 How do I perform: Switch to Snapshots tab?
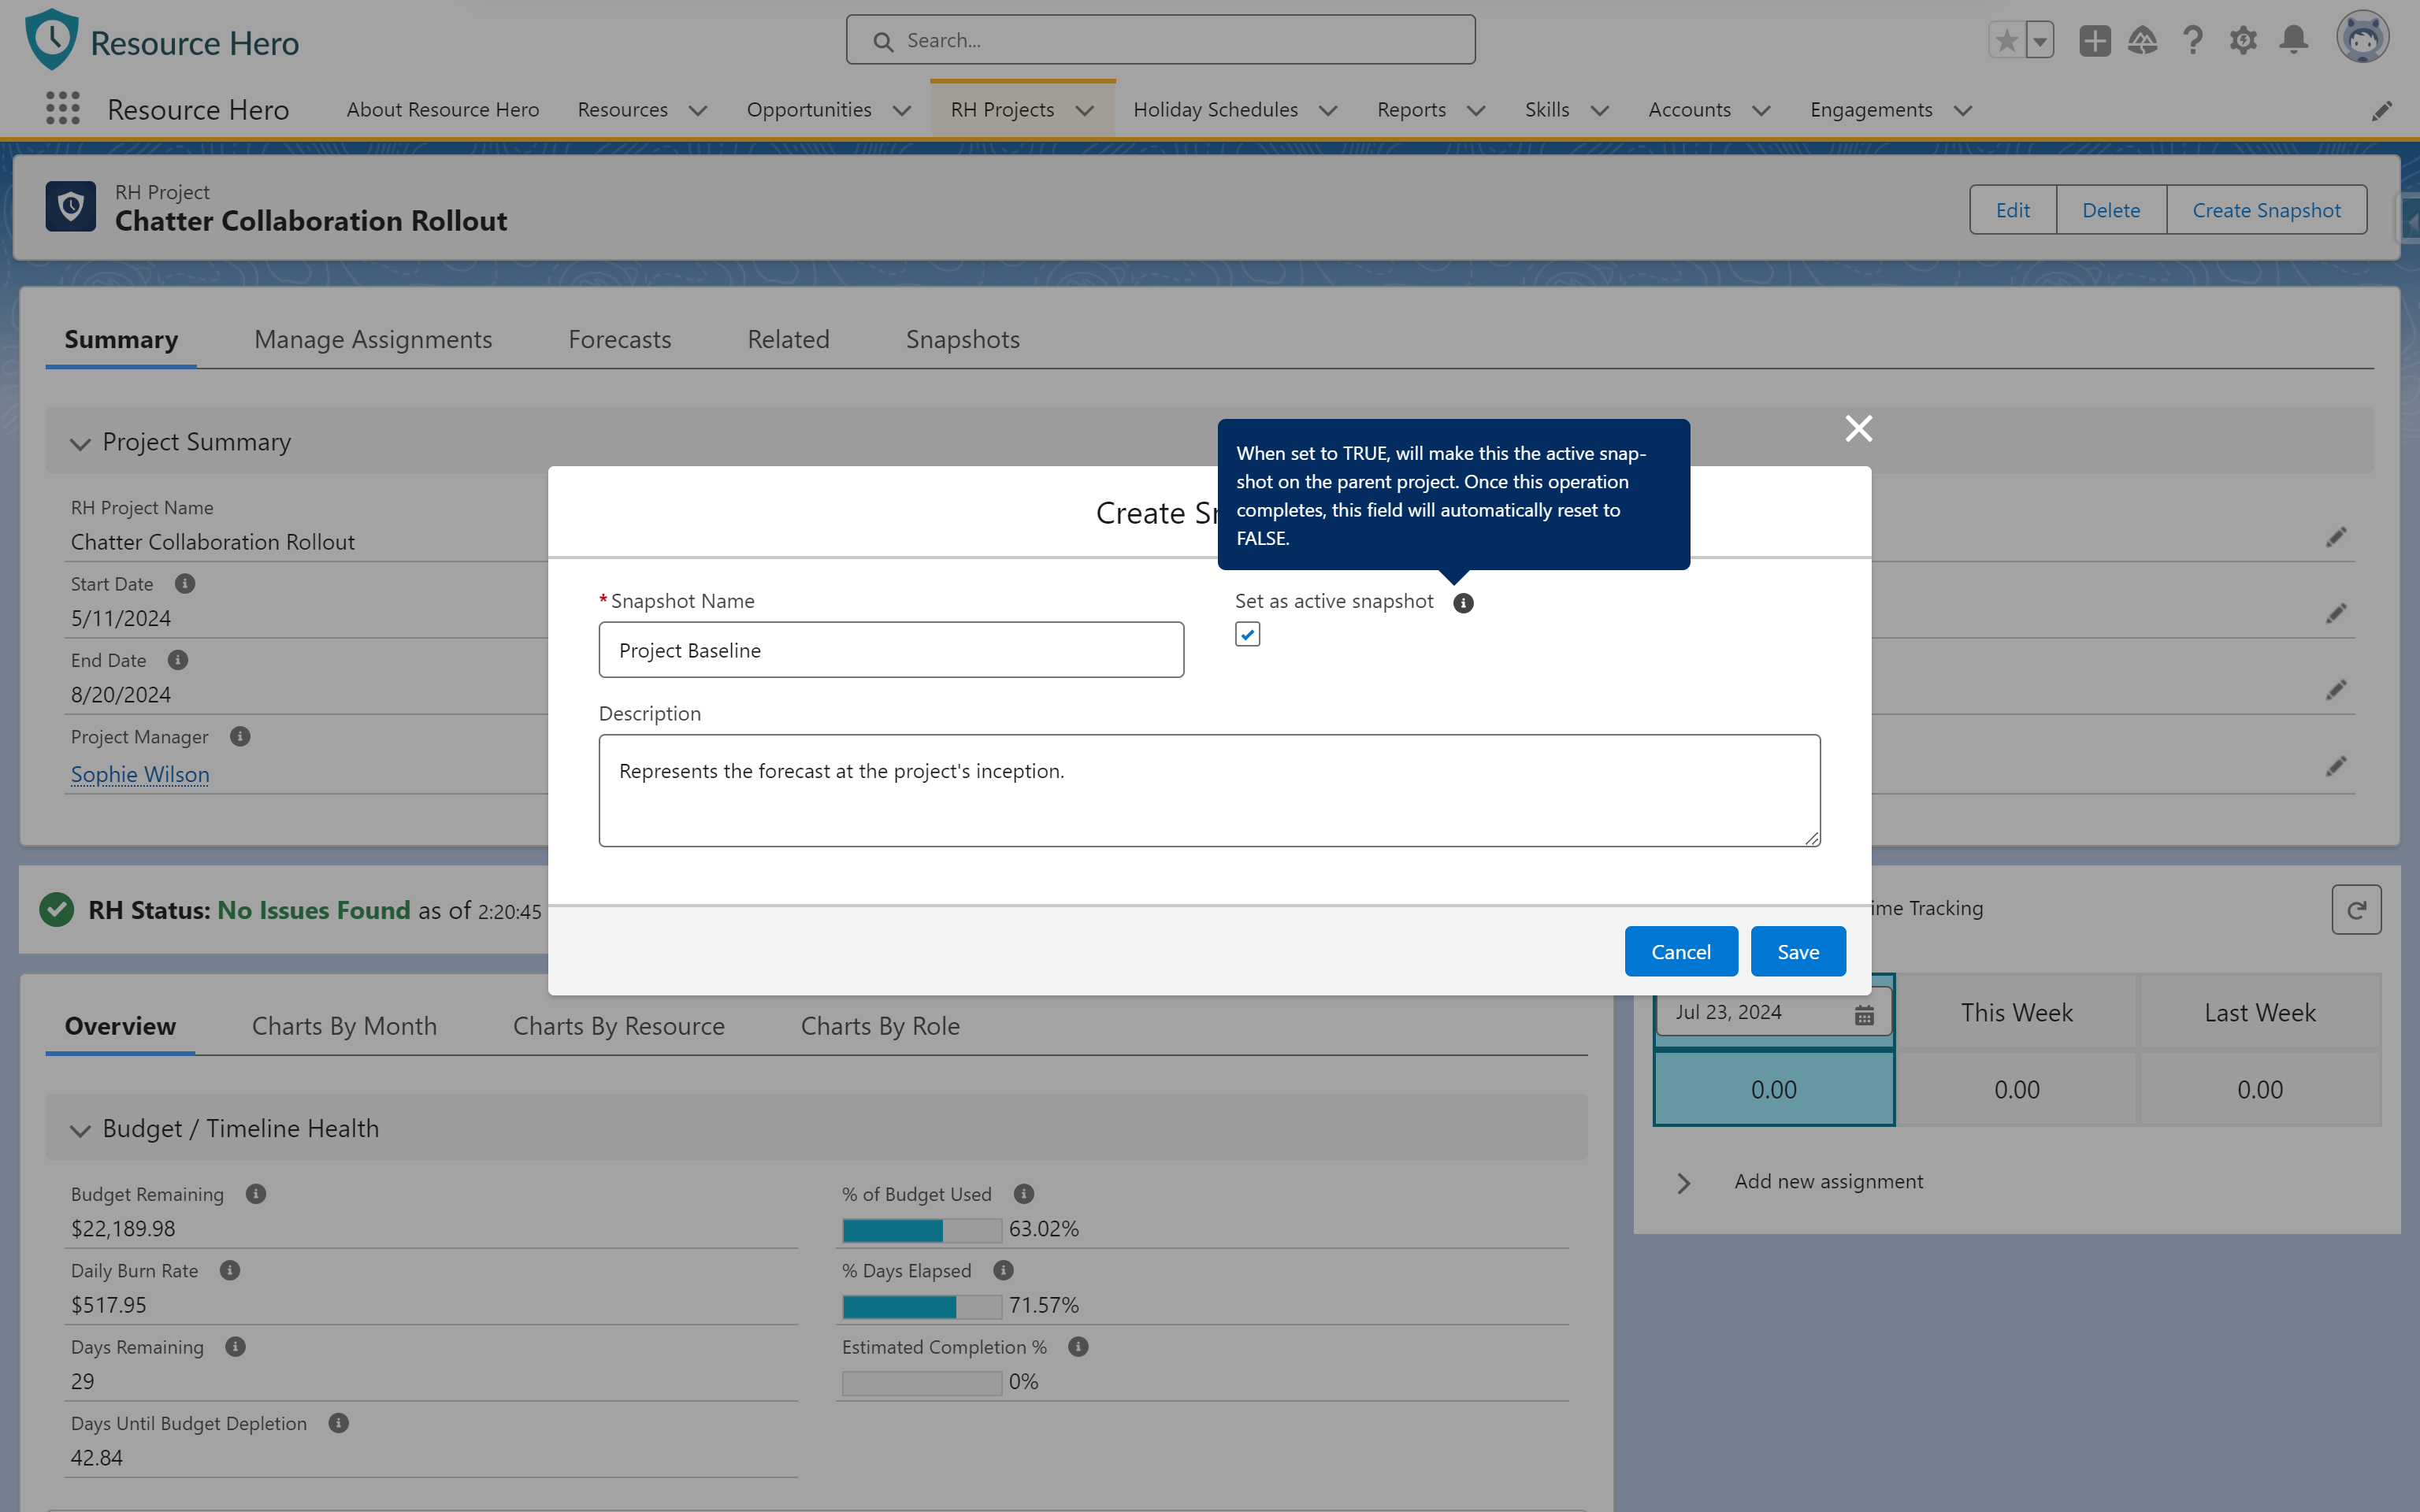(x=963, y=339)
